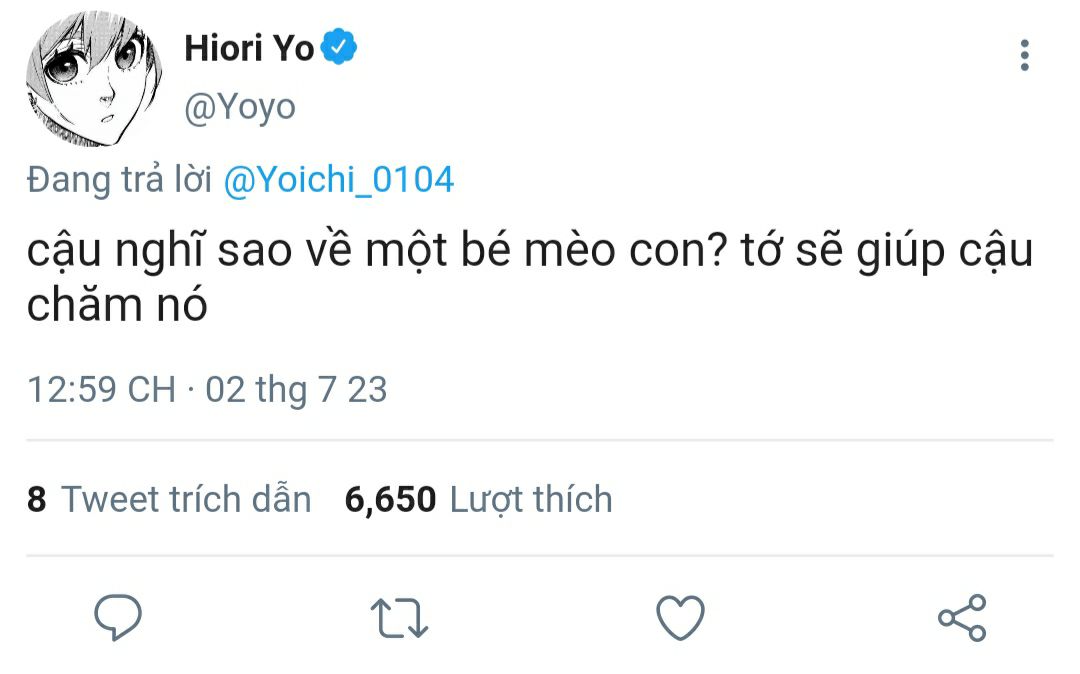1080x674 pixels.
Task: Like the tweet with the heart icon
Action: click(681, 617)
